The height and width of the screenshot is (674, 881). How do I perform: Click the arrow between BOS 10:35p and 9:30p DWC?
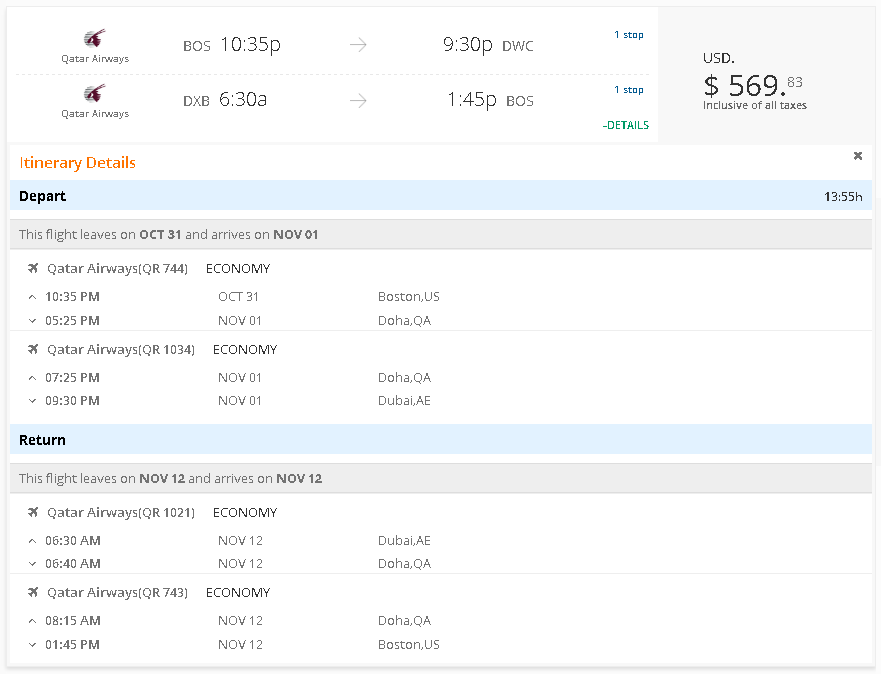(358, 45)
